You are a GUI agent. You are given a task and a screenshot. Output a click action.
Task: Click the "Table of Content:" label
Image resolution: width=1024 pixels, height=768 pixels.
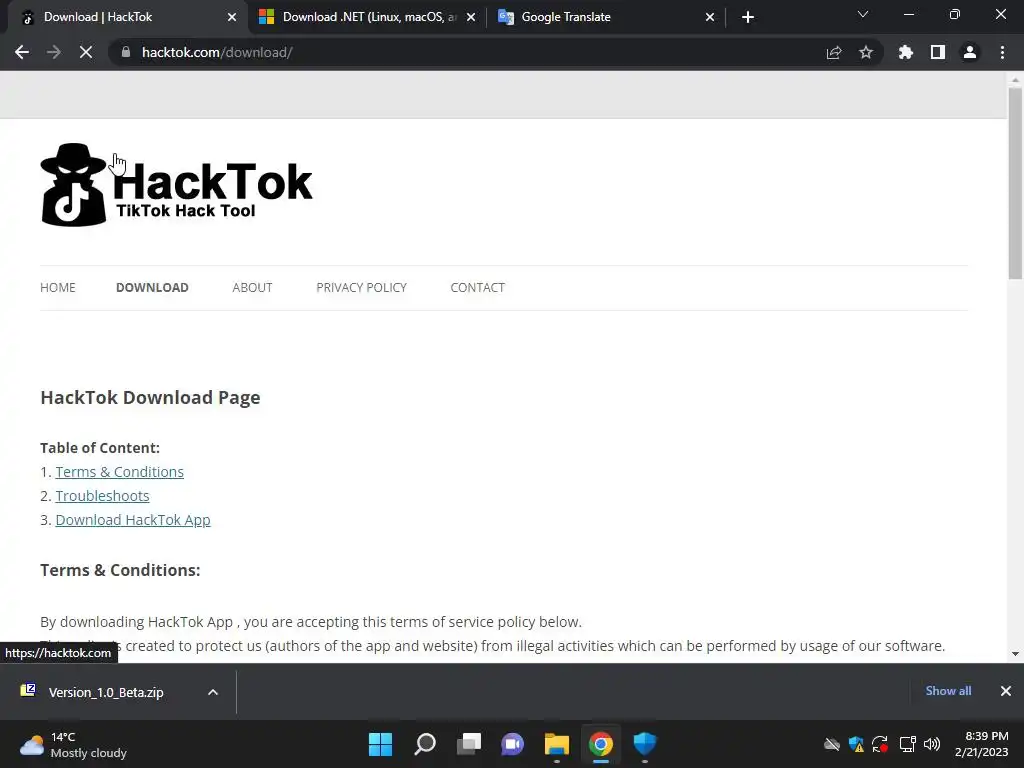(x=100, y=448)
